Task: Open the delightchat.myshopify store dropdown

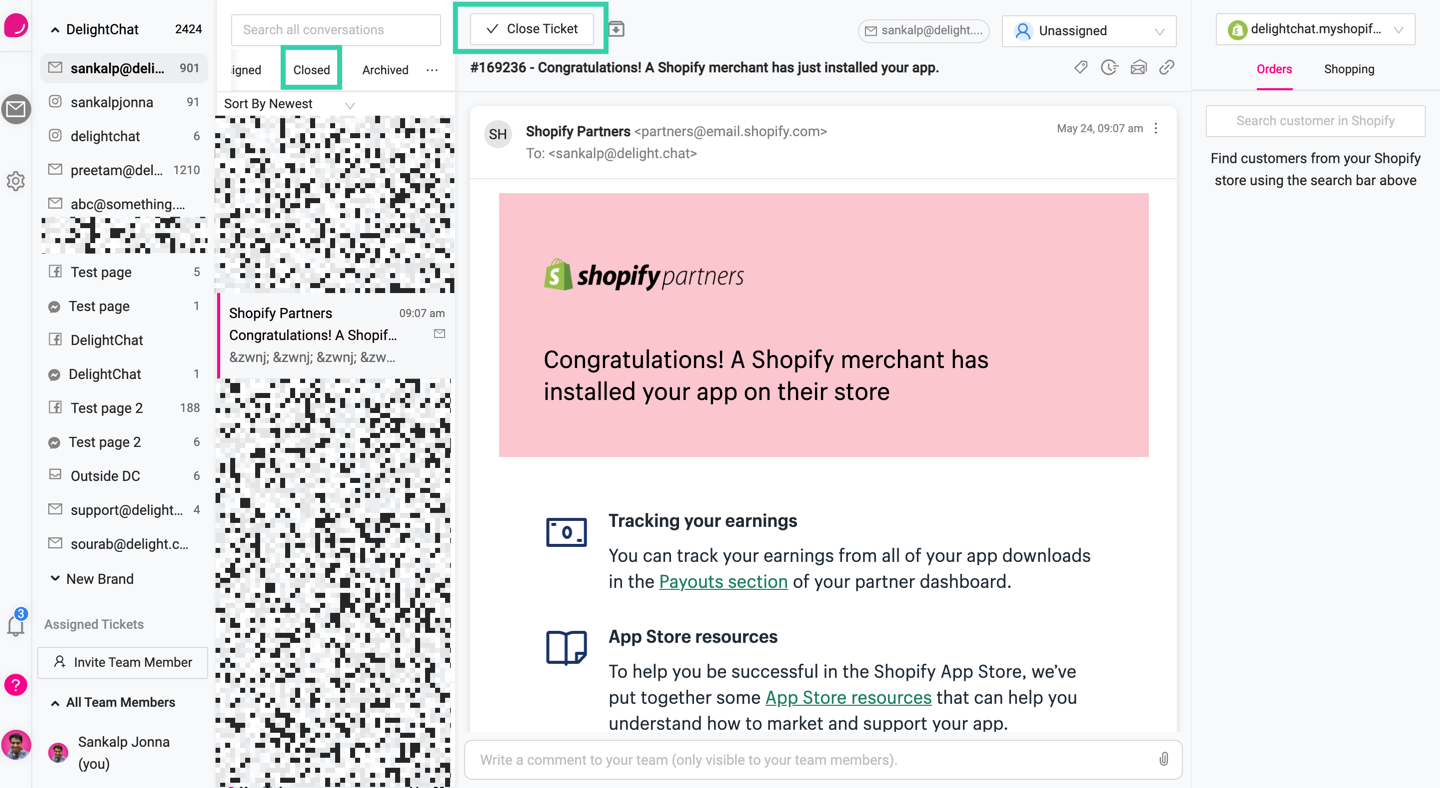Action: tap(1315, 30)
